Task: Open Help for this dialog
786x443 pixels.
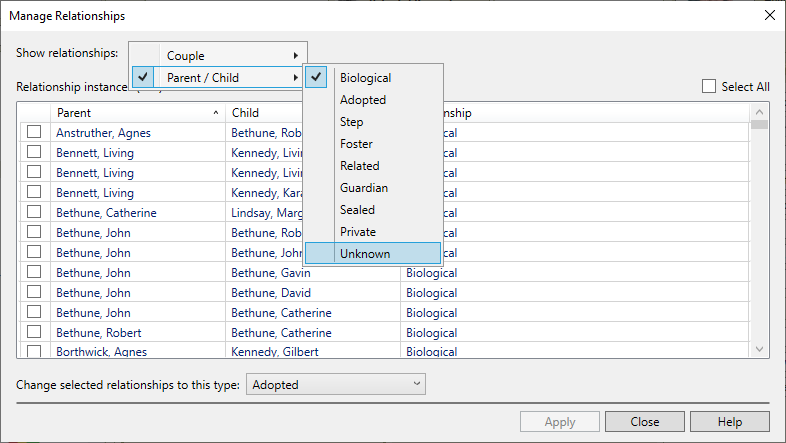Action: pos(729,422)
